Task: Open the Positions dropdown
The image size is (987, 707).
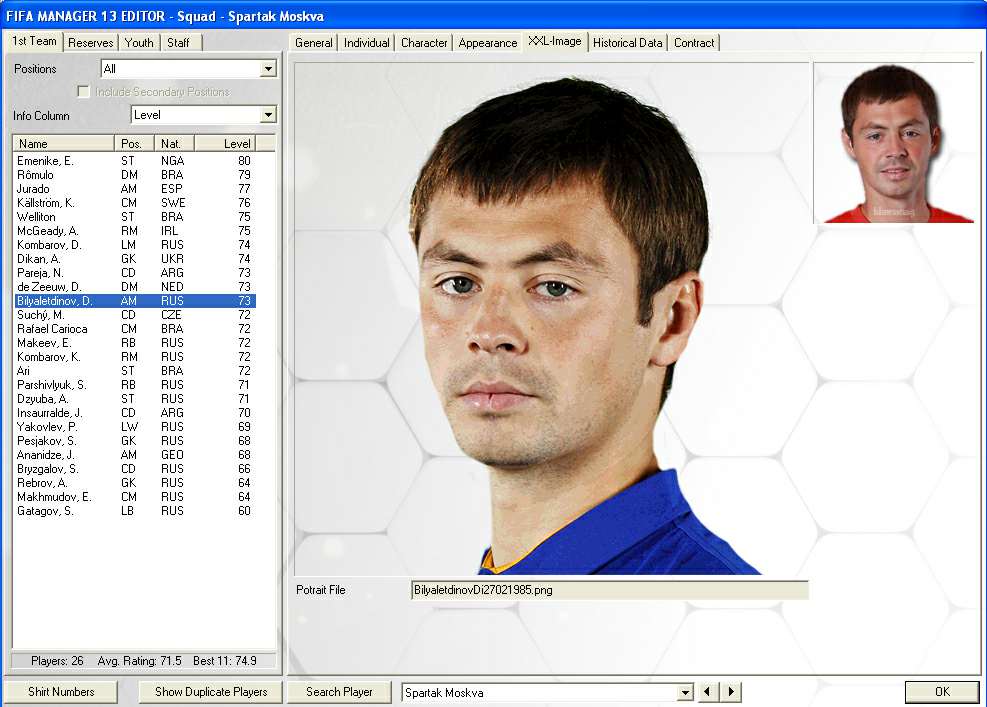Action: (268, 69)
